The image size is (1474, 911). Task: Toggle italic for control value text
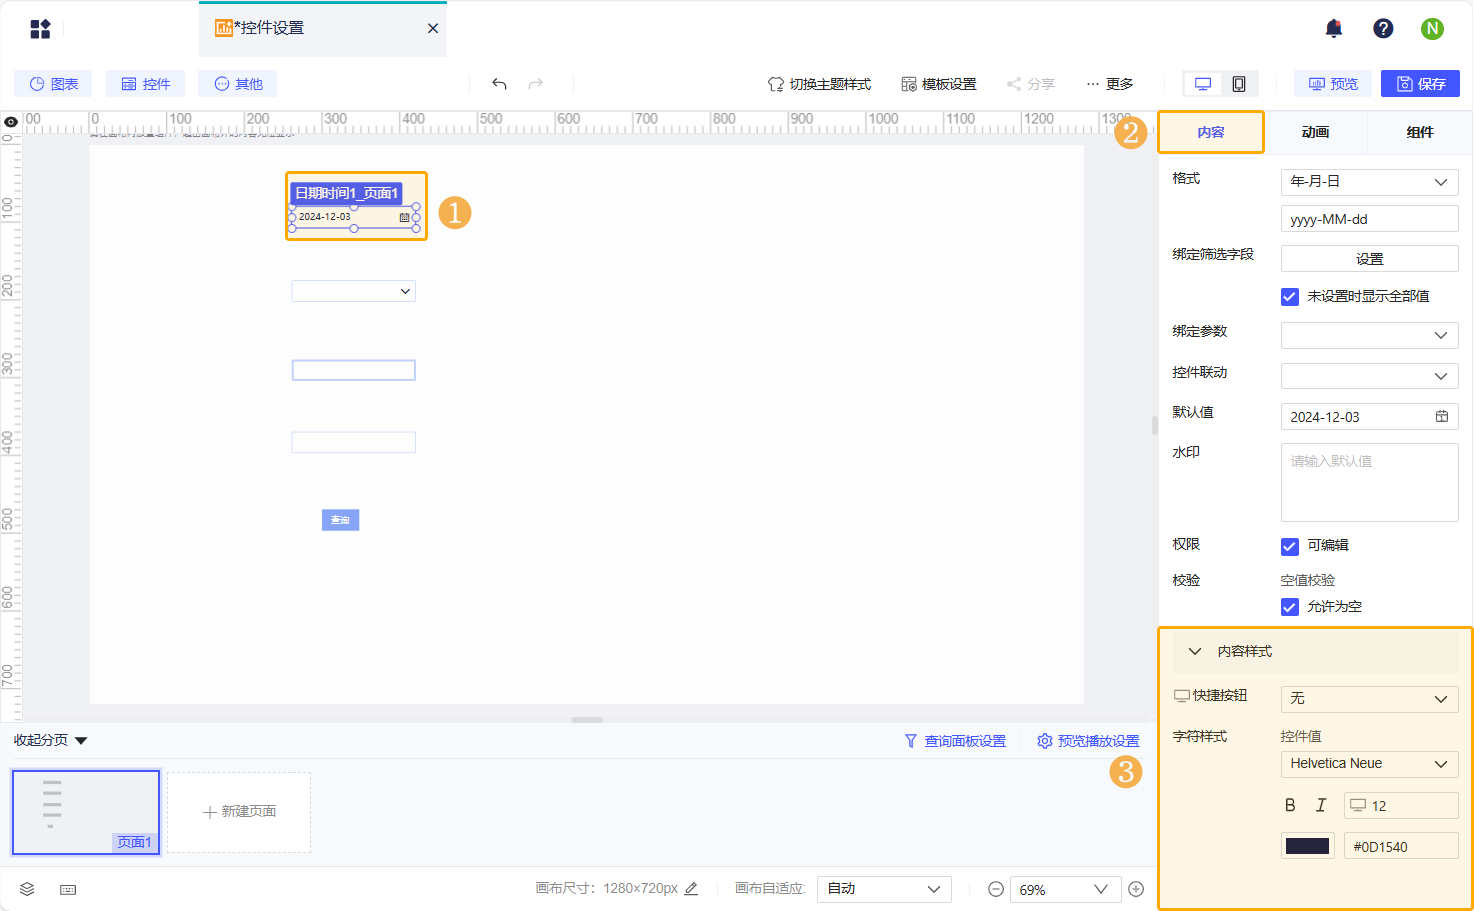click(x=1321, y=805)
